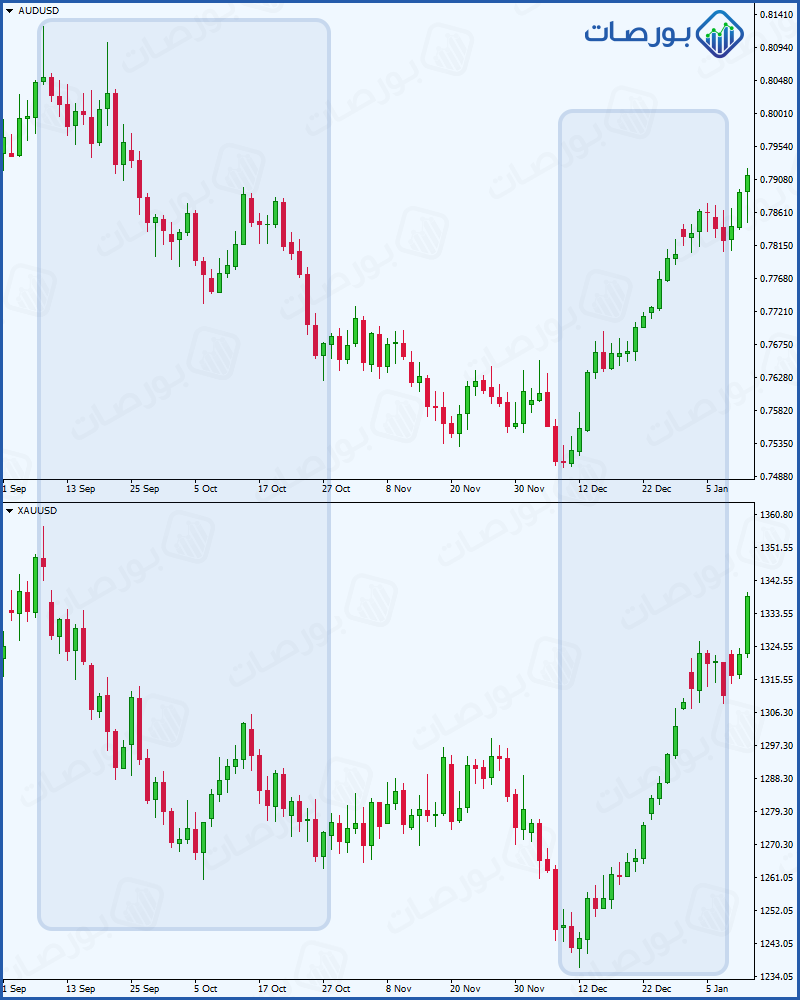Click the Arabic brand text beside the logo
Image resolution: width=800 pixels, height=1000 pixels.
coord(637,34)
